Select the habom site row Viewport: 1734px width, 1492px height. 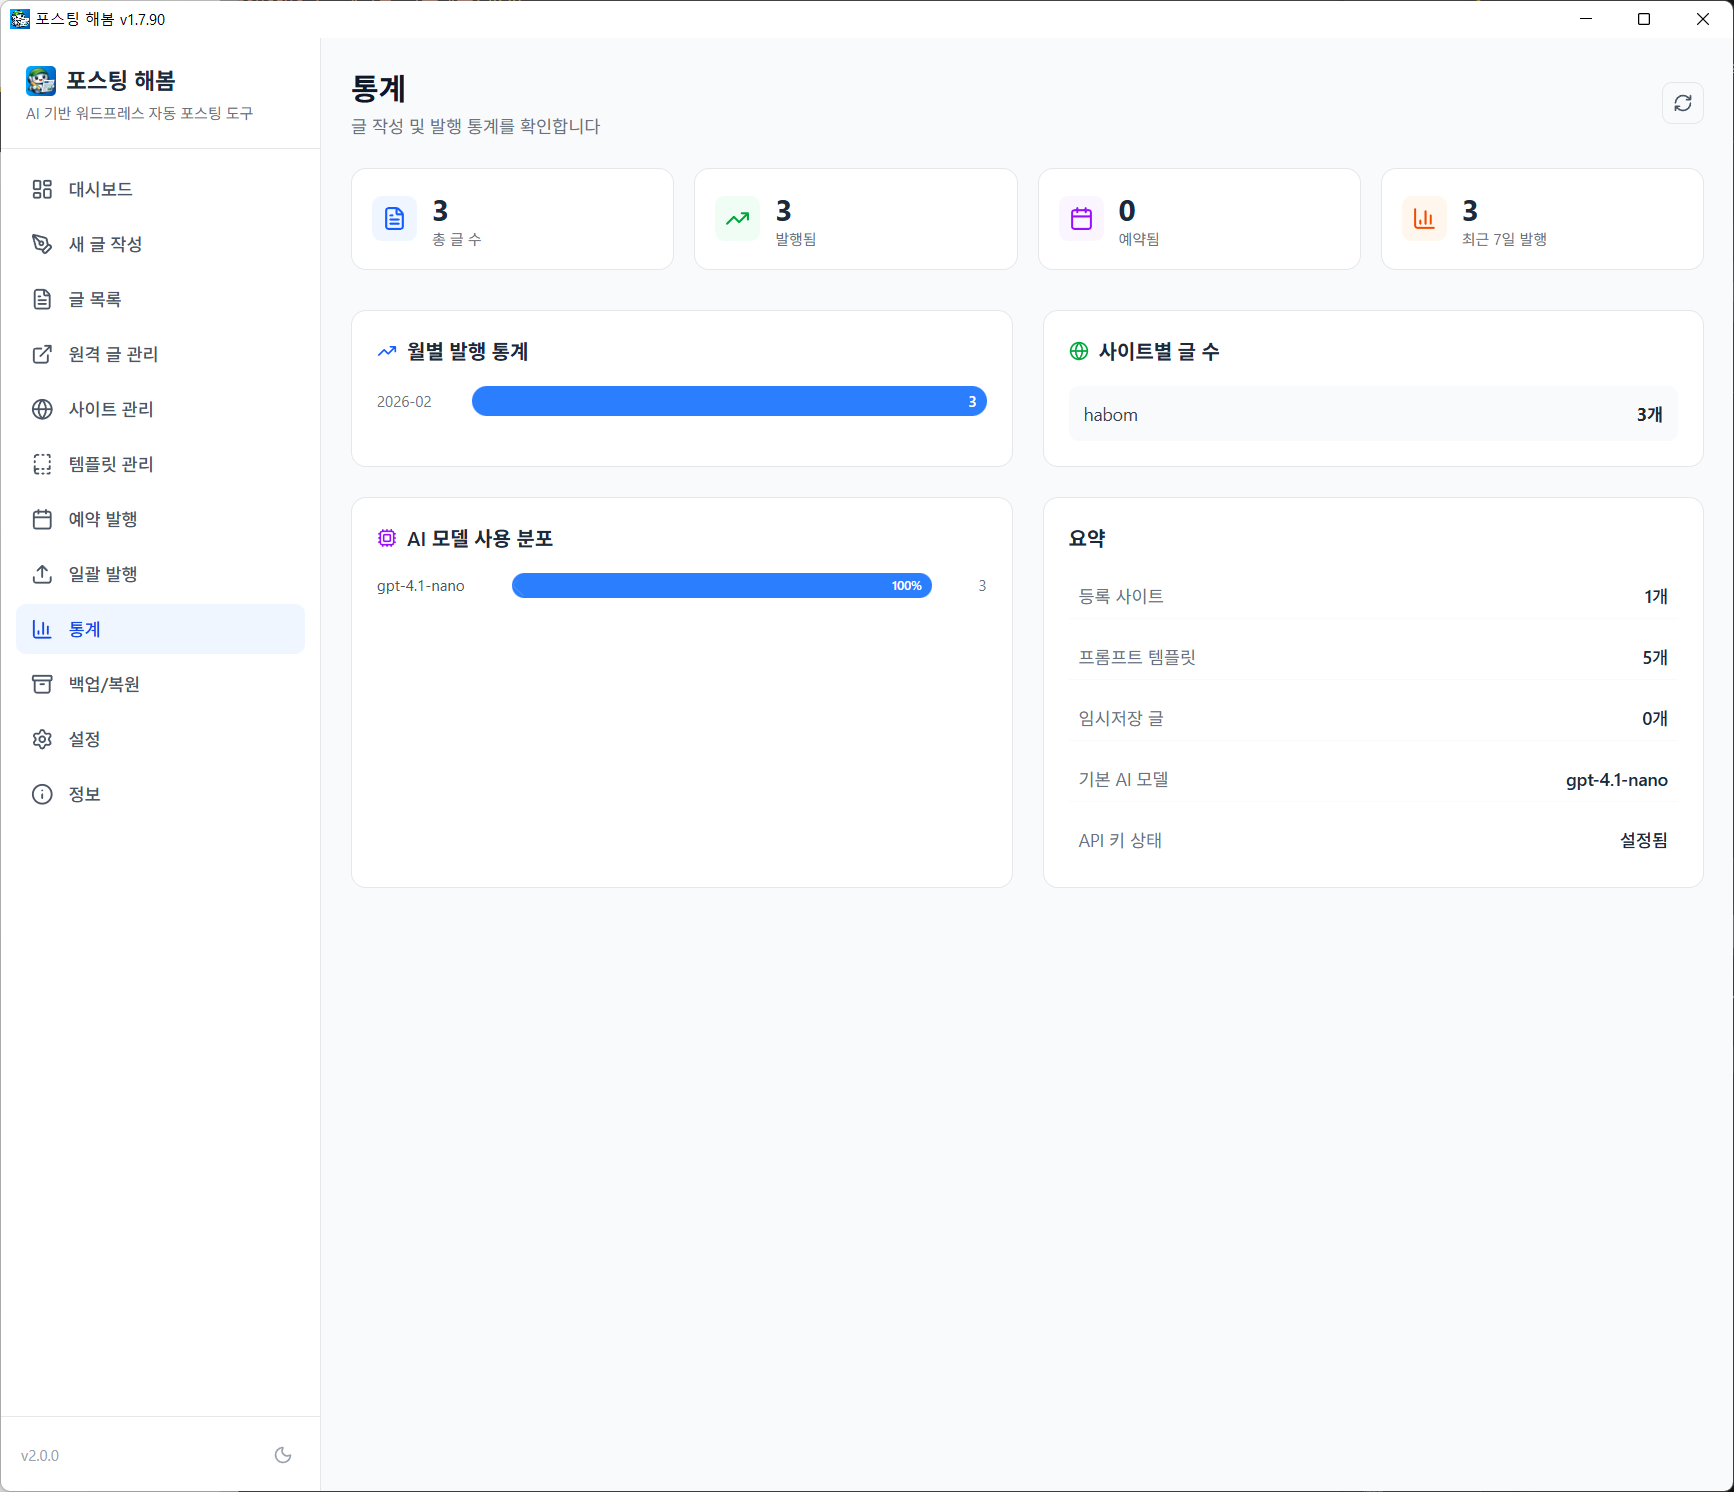pyautogui.click(x=1372, y=414)
